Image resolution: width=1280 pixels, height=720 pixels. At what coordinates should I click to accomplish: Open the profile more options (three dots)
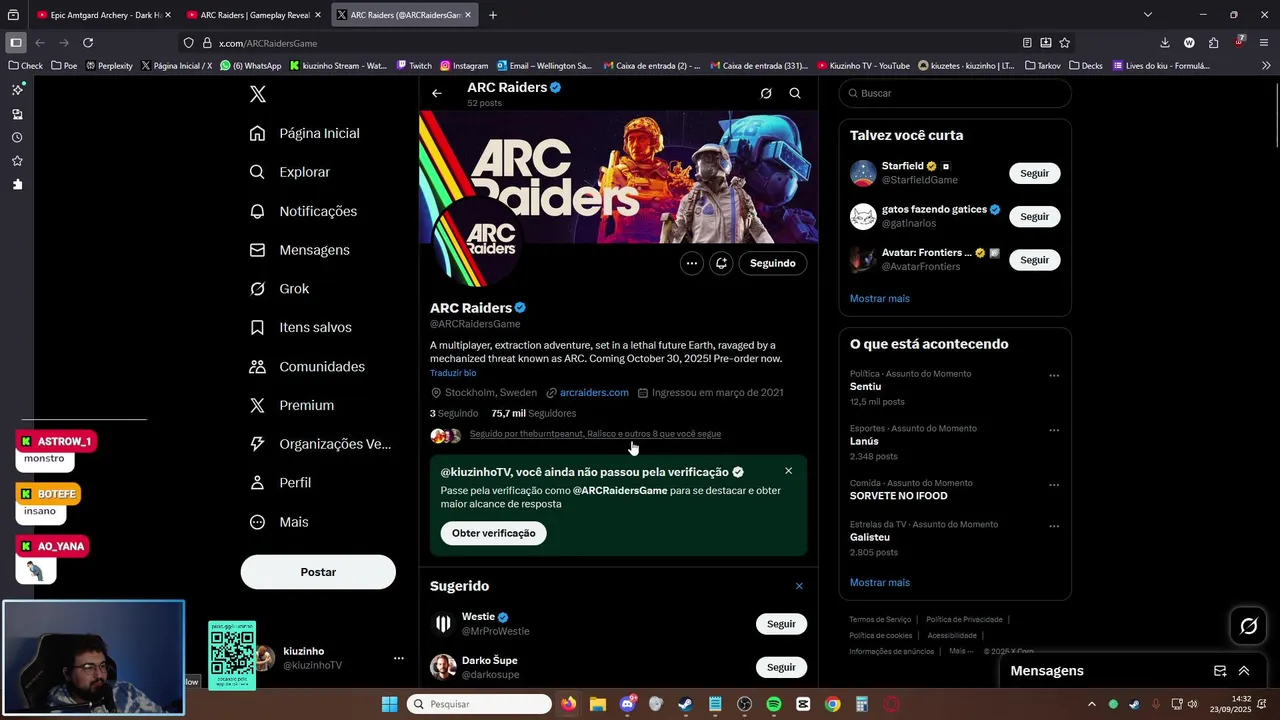tap(691, 263)
